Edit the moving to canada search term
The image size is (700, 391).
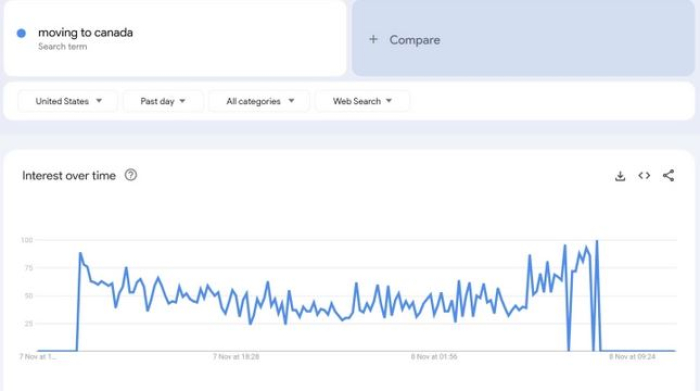pyautogui.click(x=85, y=33)
